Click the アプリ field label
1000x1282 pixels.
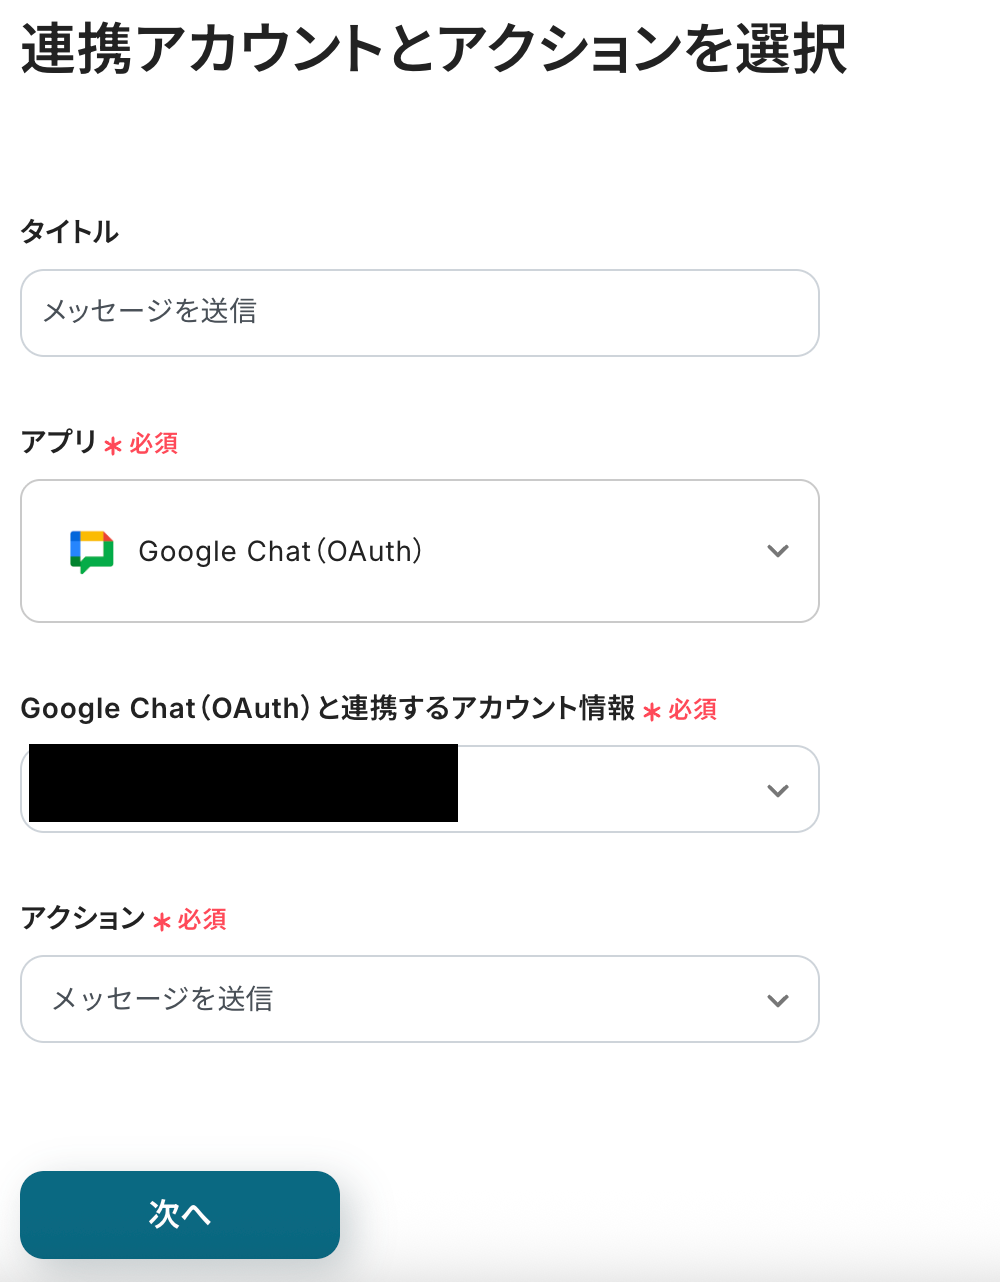click(58, 442)
